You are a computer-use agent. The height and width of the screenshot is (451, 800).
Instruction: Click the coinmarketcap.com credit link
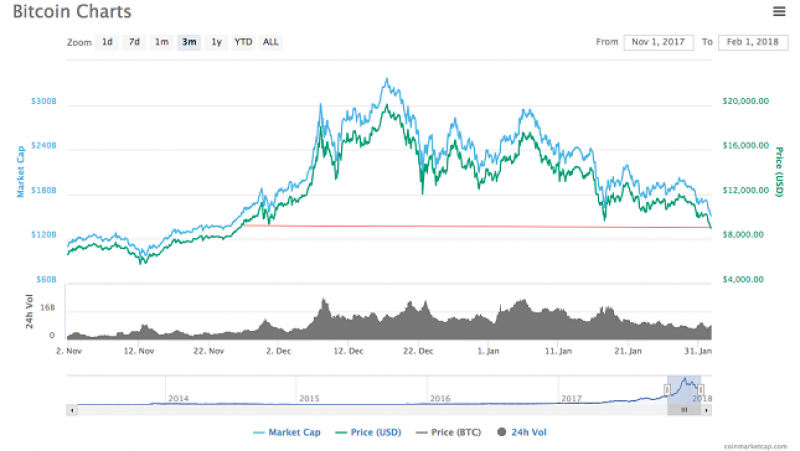pyautogui.click(x=755, y=446)
